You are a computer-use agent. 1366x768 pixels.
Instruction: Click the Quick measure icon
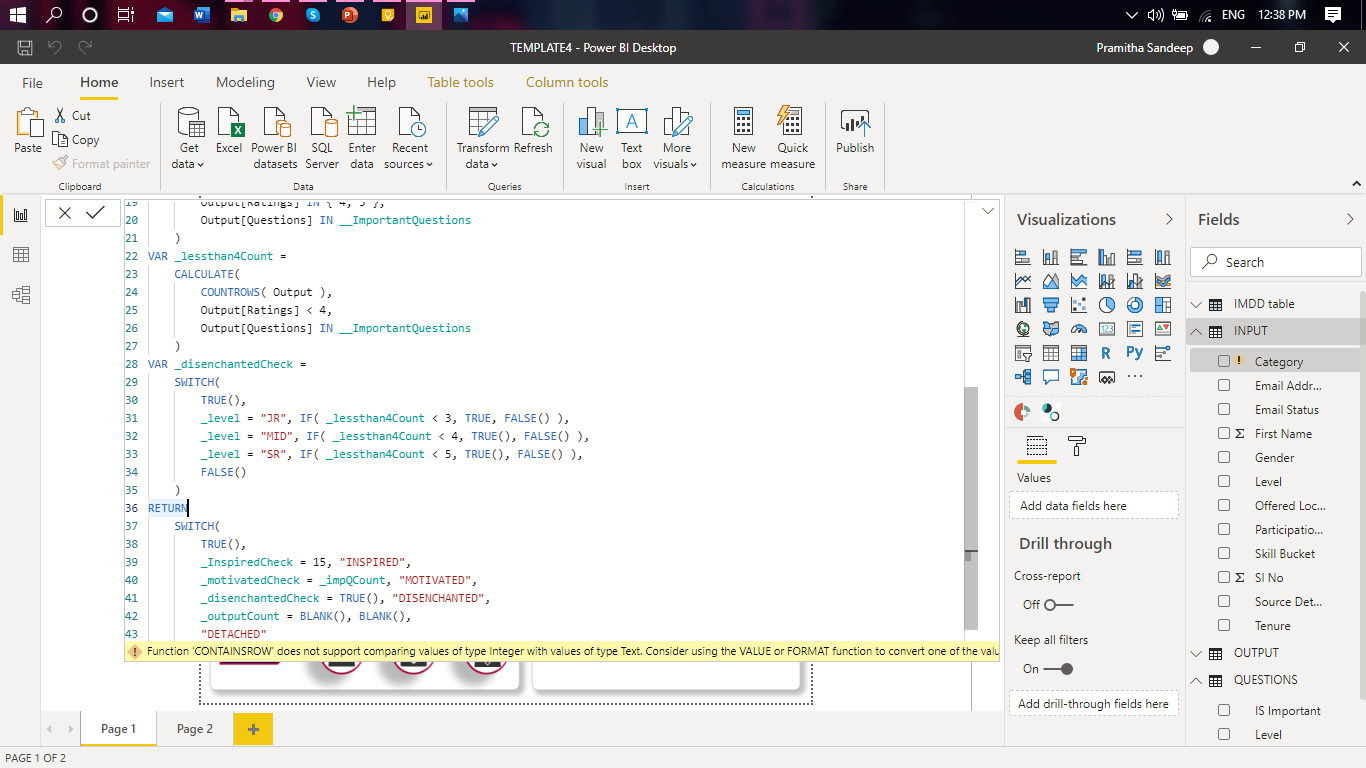coord(792,137)
